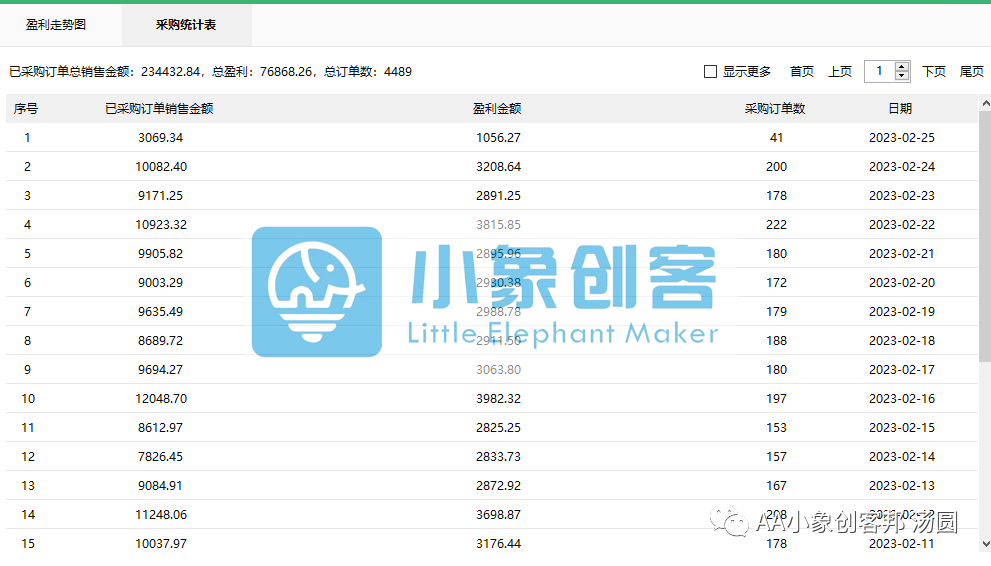The image size is (991, 566).
Task: Go to next page via 下页
Action: [933, 71]
